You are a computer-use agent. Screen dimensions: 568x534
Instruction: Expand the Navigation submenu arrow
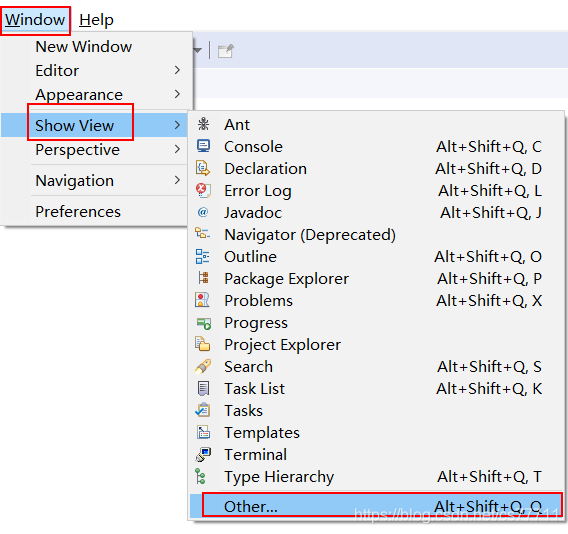[177, 180]
